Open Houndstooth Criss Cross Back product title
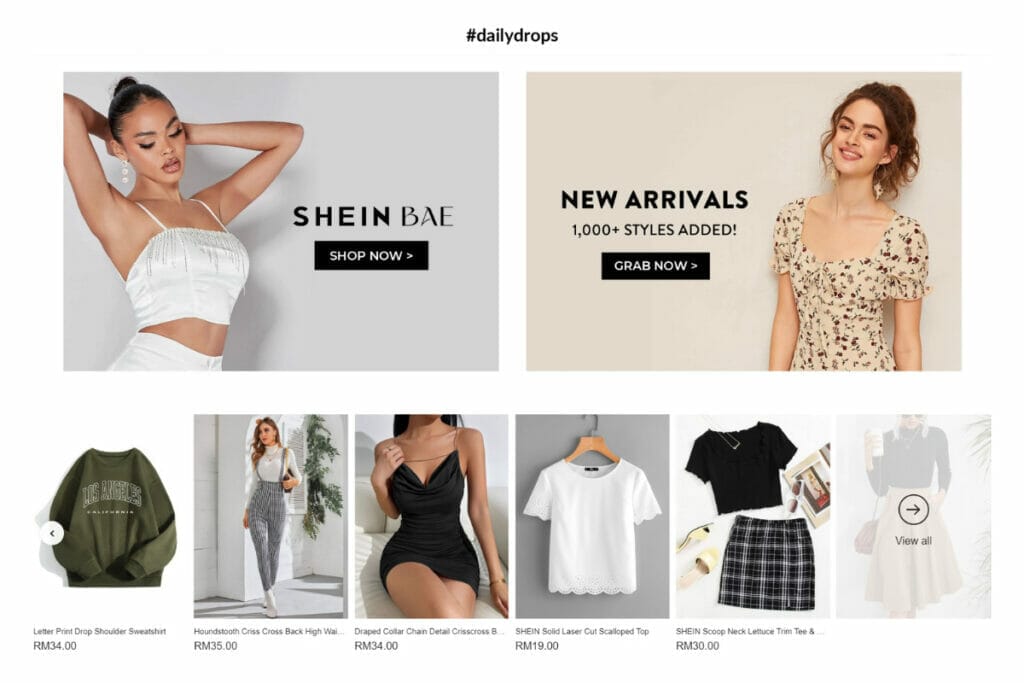The width and height of the screenshot is (1024, 683). [268, 631]
